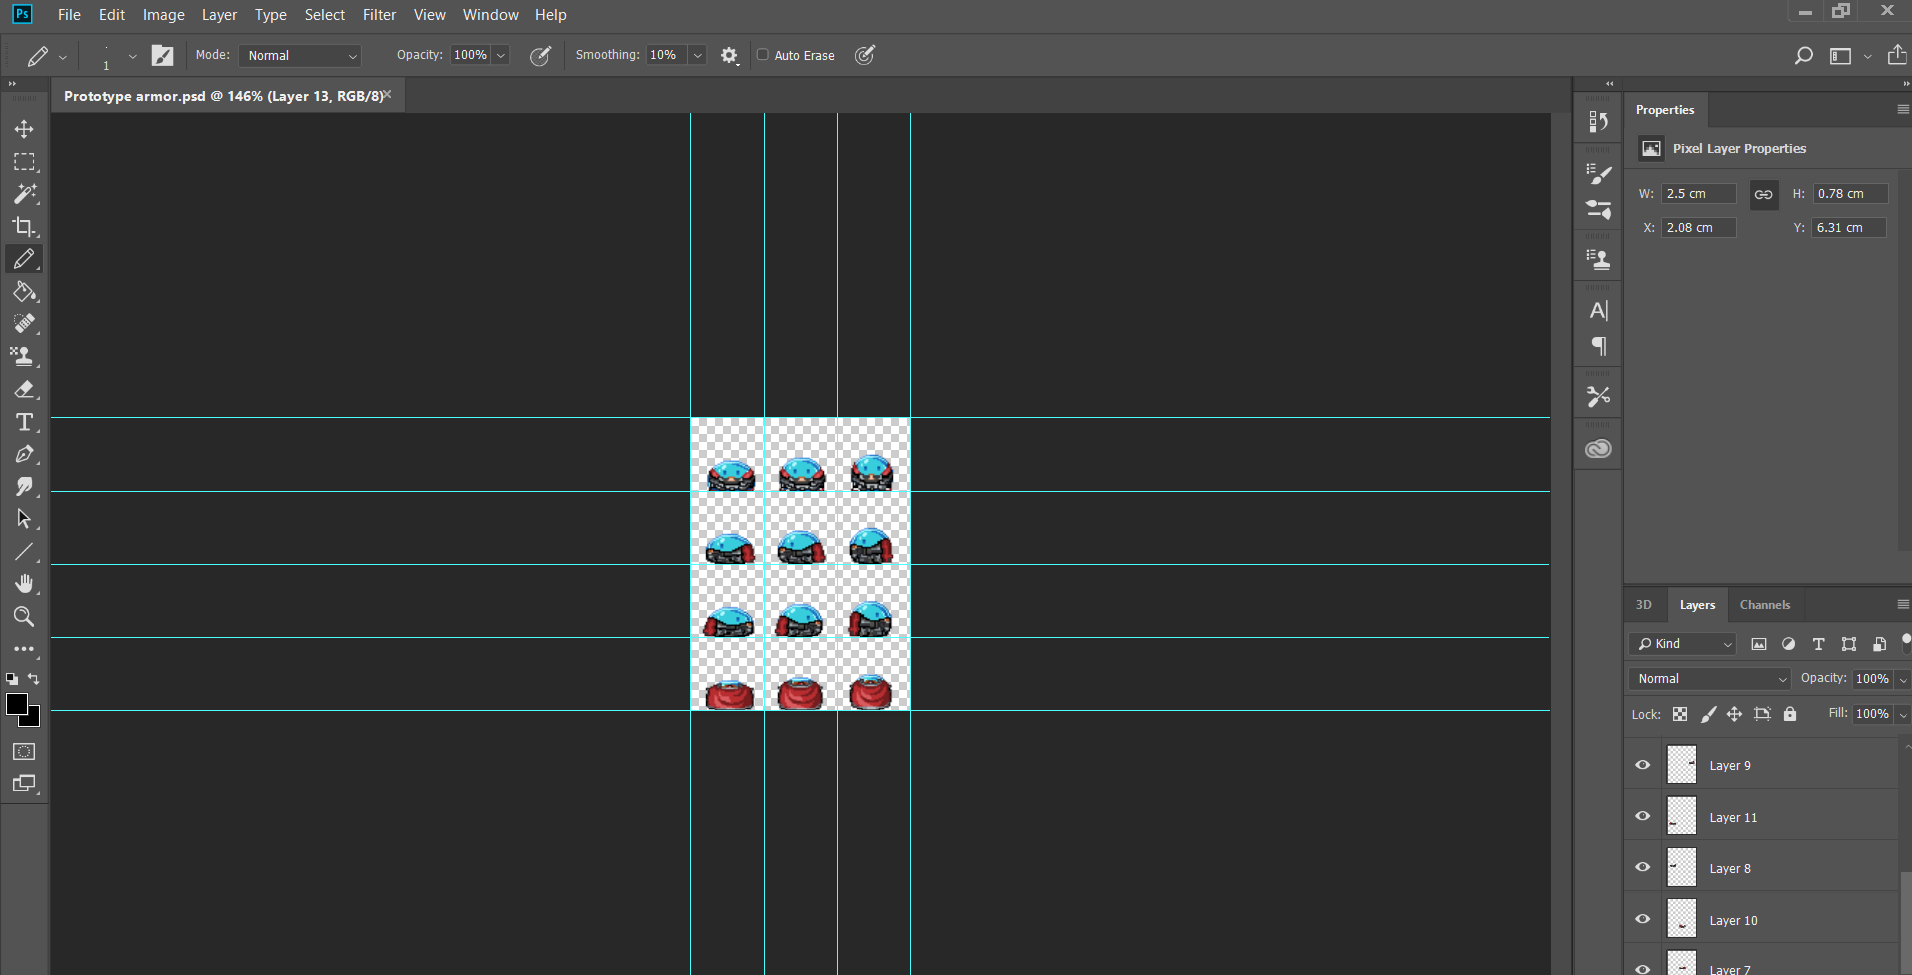Hide Layer 9 visibility eye

click(x=1642, y=765)
